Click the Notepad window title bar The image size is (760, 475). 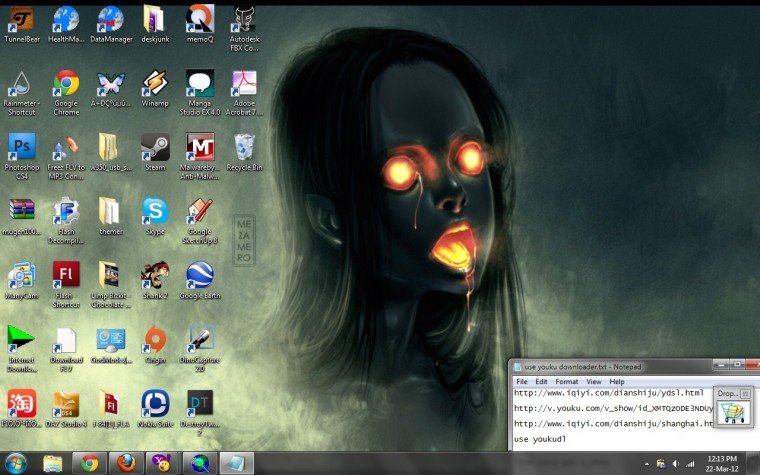(611, 366)
